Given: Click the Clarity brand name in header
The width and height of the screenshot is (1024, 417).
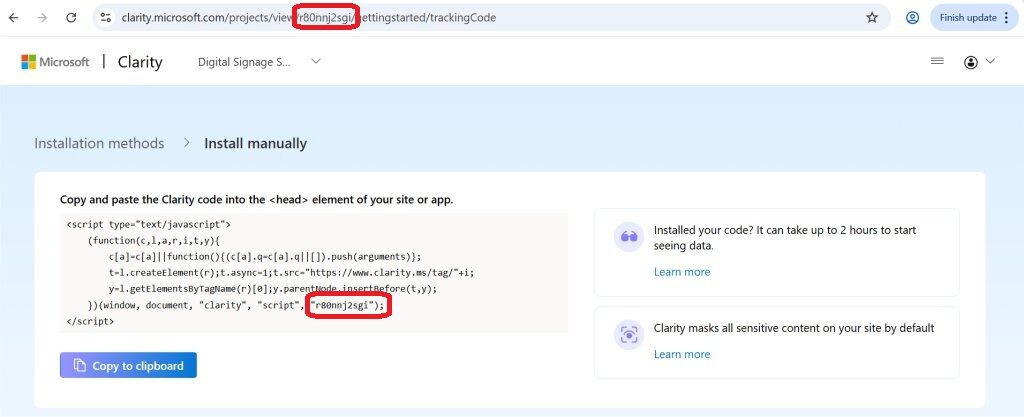Looking at the screenshot, I should point(140,62).
